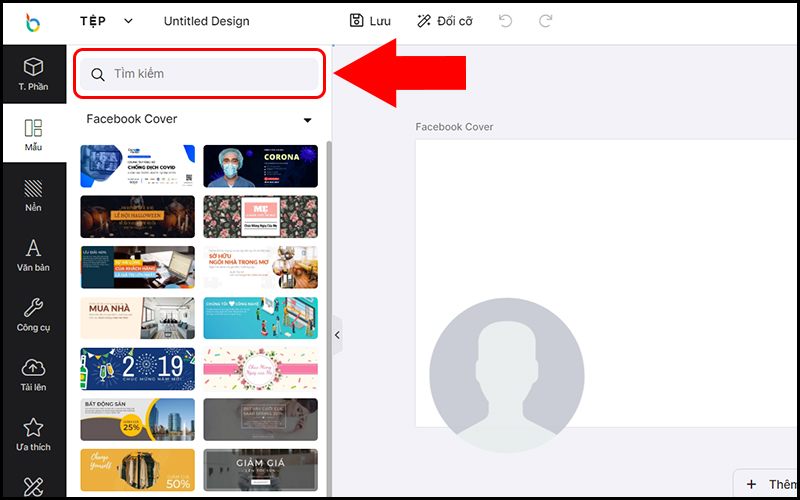Click the colorful app logo
800x500 pixels.
tap(33, 22)
